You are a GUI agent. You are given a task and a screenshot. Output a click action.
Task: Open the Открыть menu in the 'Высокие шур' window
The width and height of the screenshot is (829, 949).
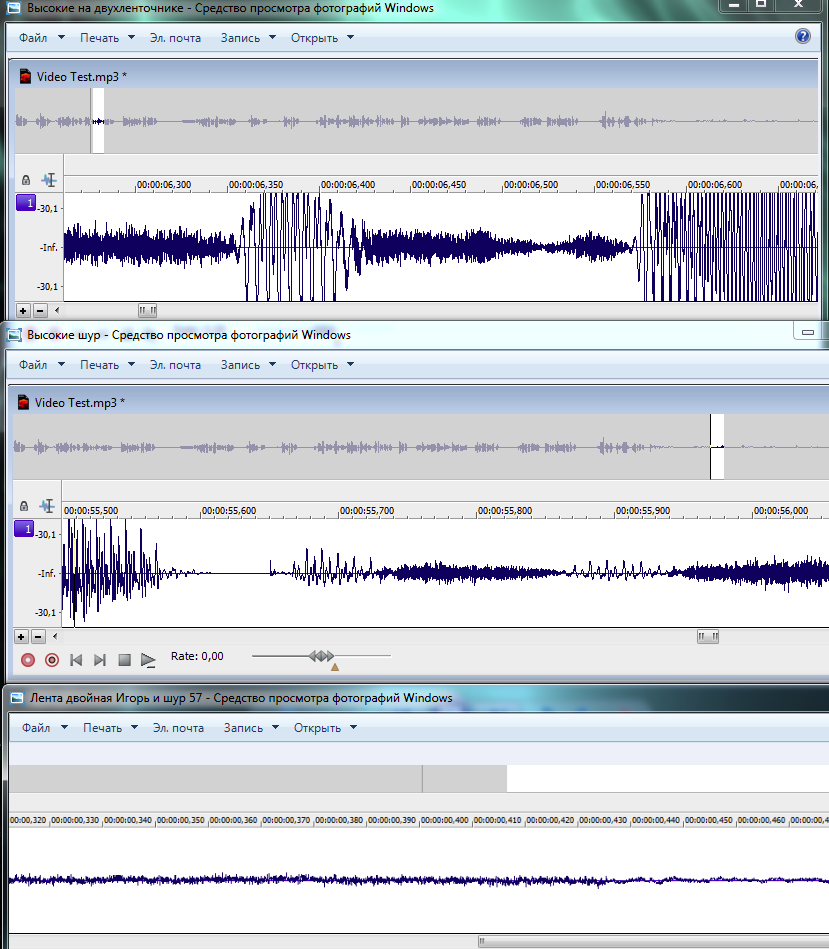click(x=314, y=364)
